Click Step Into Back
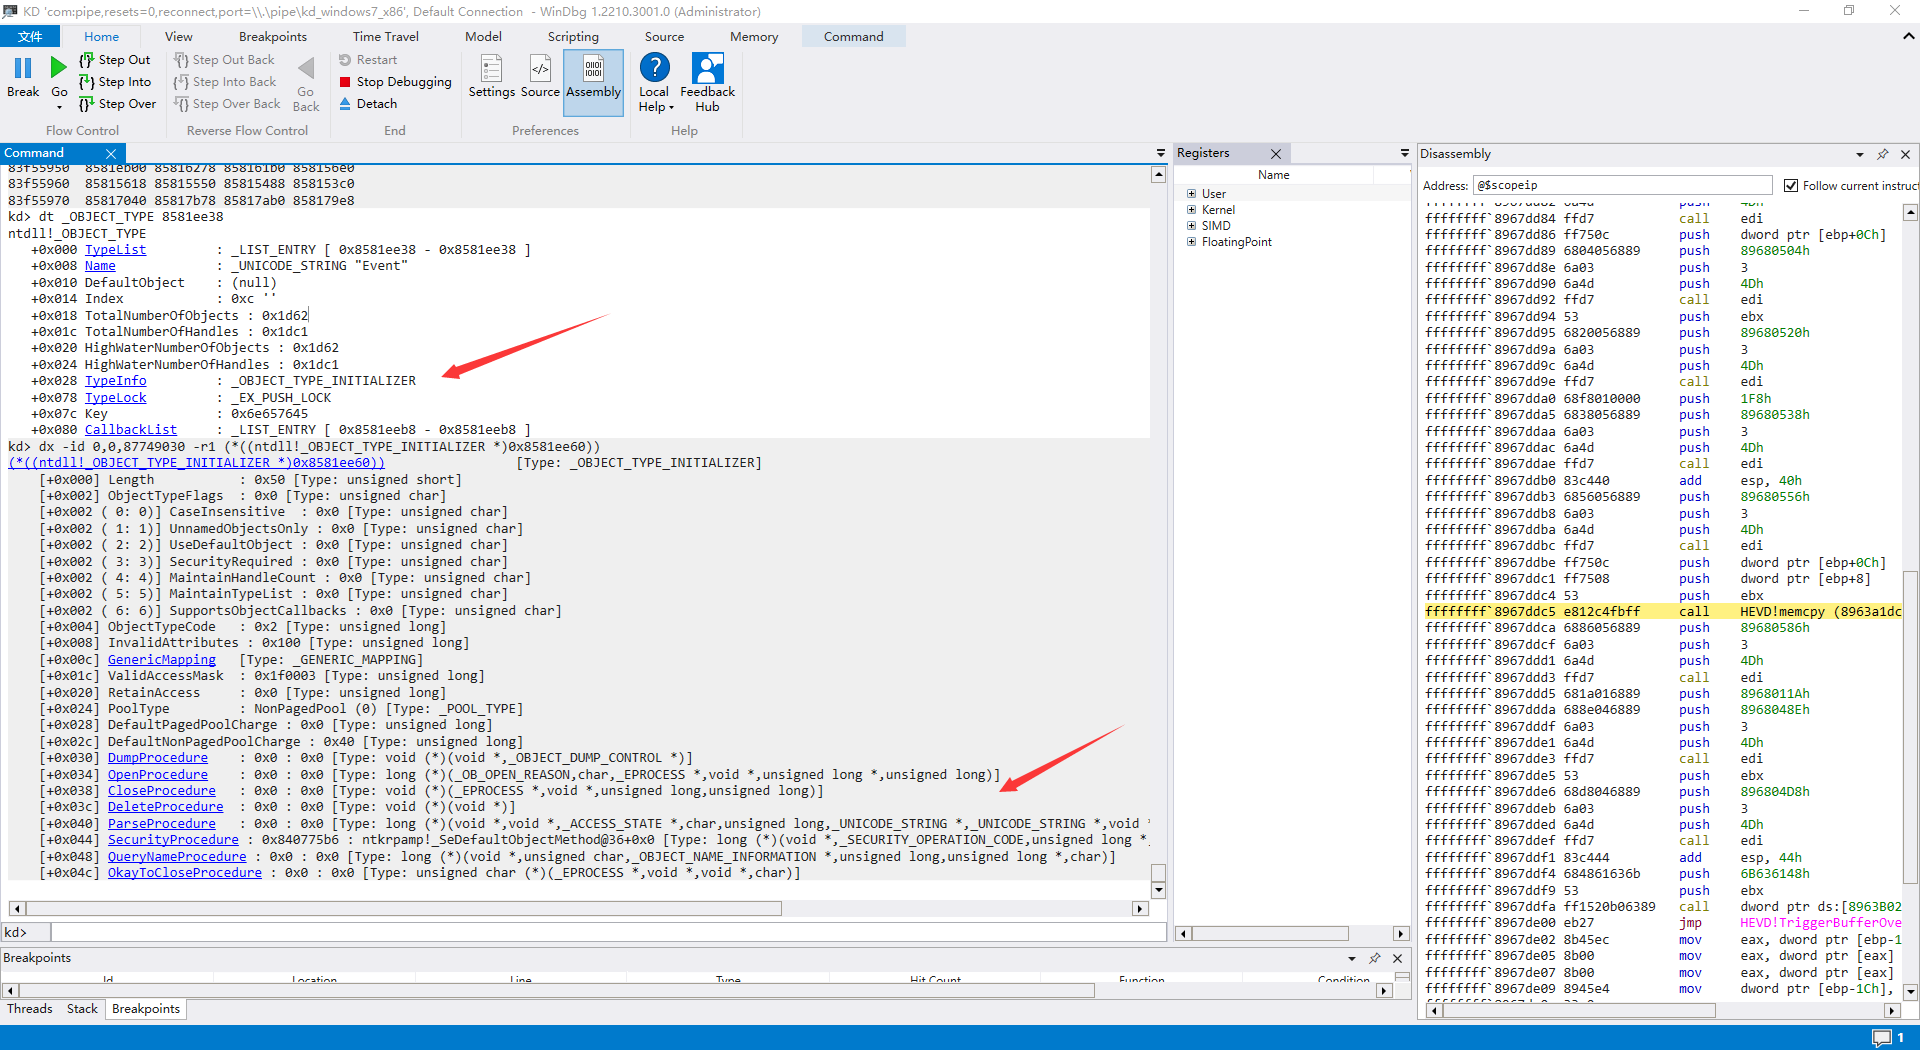 tap(225, 82)
